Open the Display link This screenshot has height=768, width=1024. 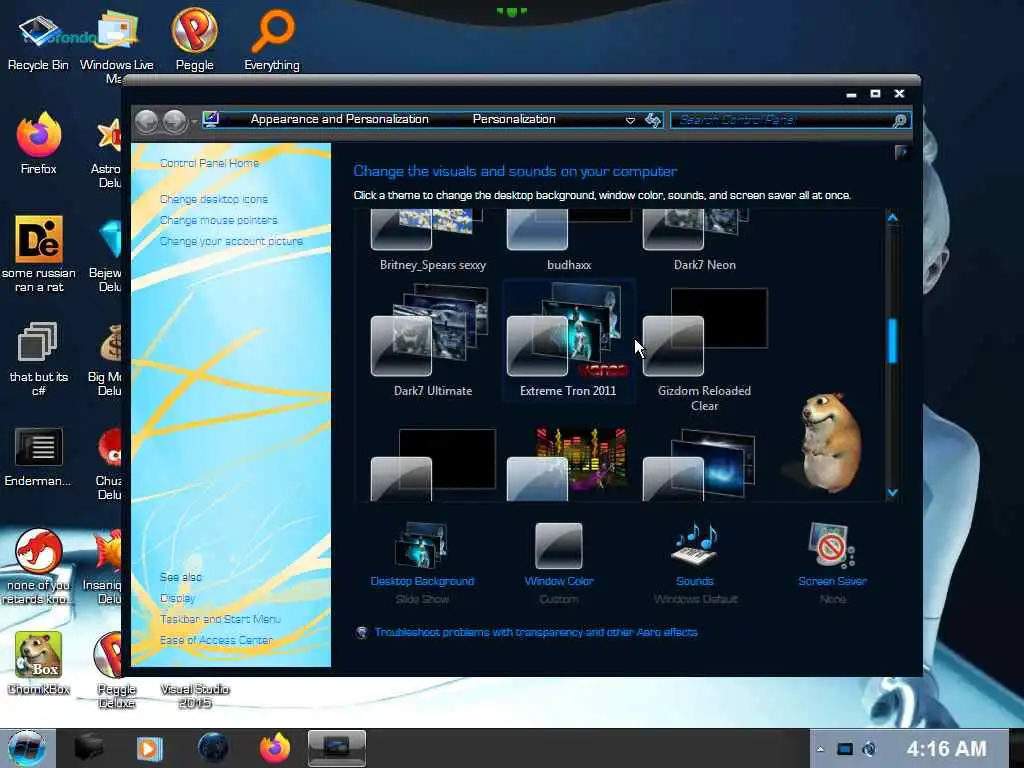[178, 598]
